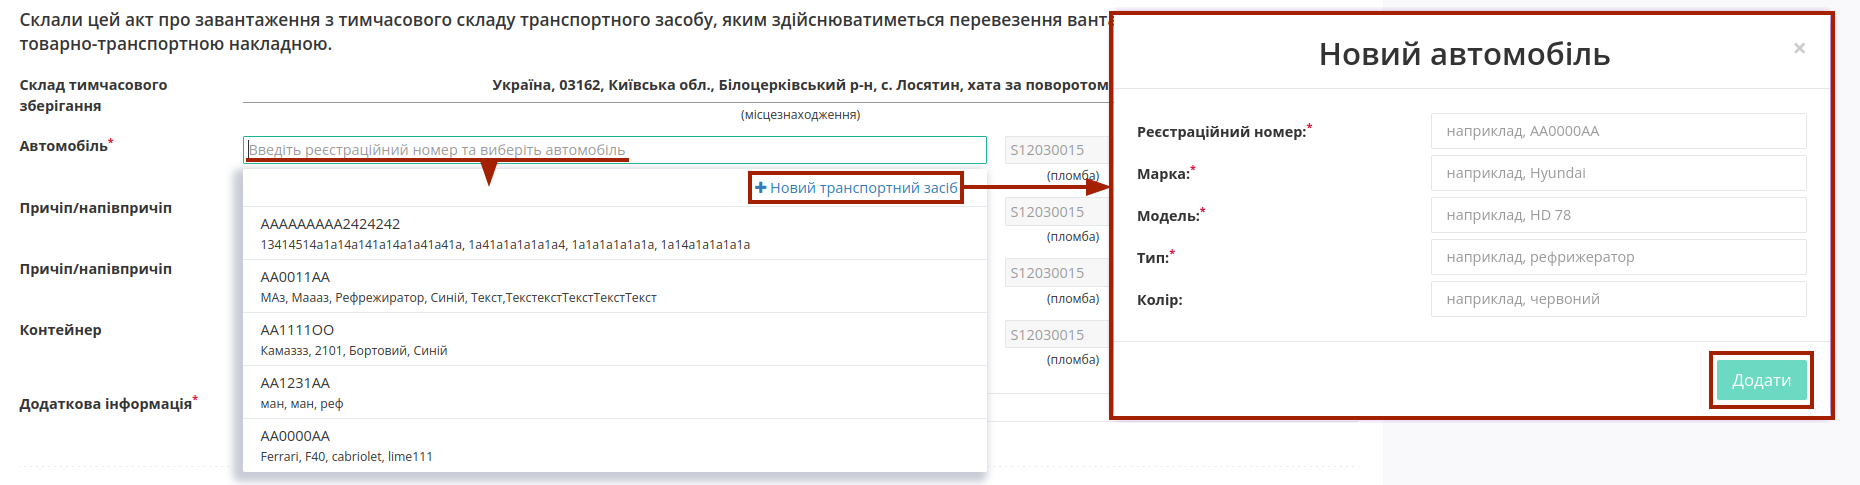The height and width of the screenshot is (485, 1860).
Task: Click first Причіп/напівпричіп seal field
Action: point(1057,212)
